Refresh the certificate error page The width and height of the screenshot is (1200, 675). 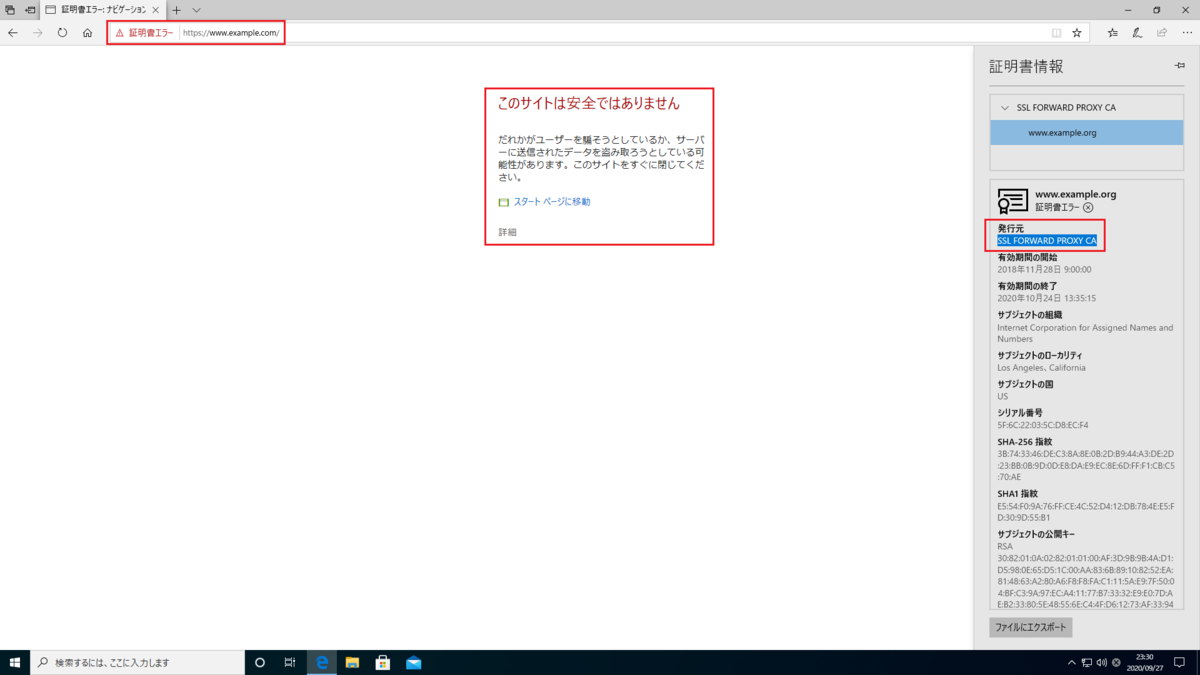pyautogui.click(x=62, y=32)
